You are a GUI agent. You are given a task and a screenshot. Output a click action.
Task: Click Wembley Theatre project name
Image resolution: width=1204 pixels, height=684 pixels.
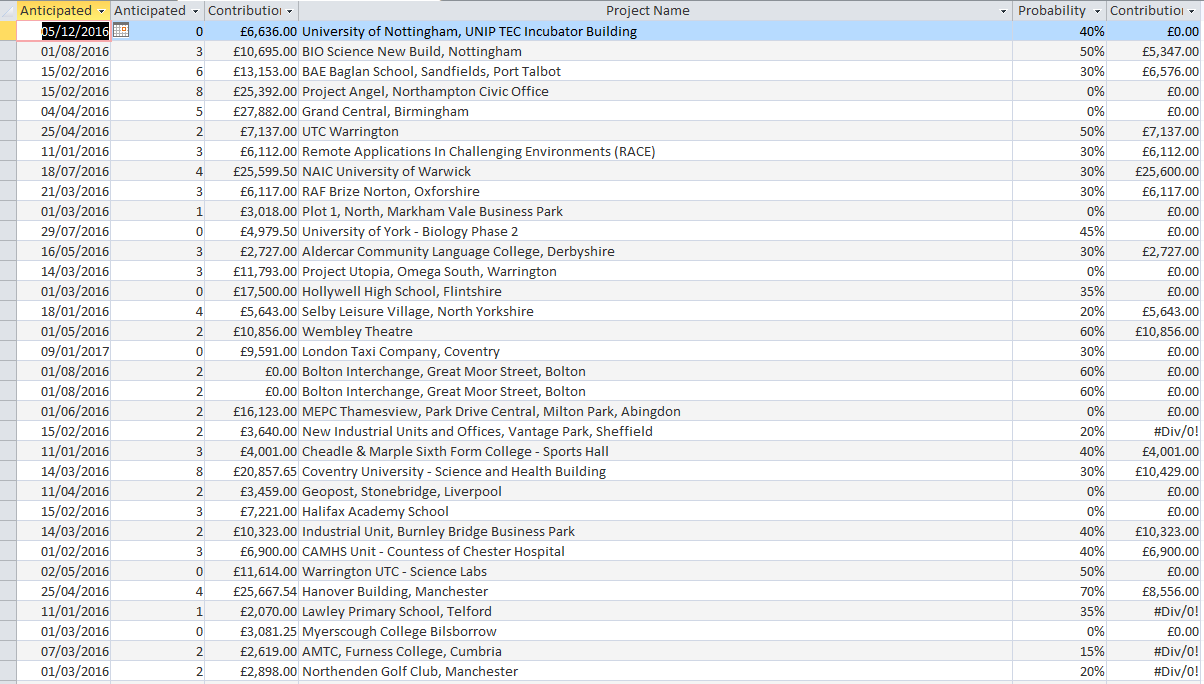click(357, 331)
